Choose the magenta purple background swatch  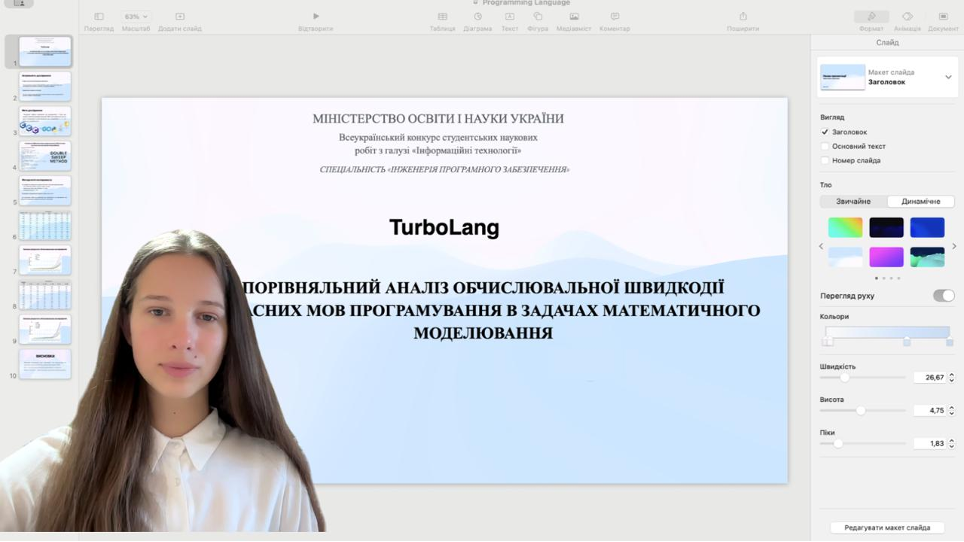[886, 257]
